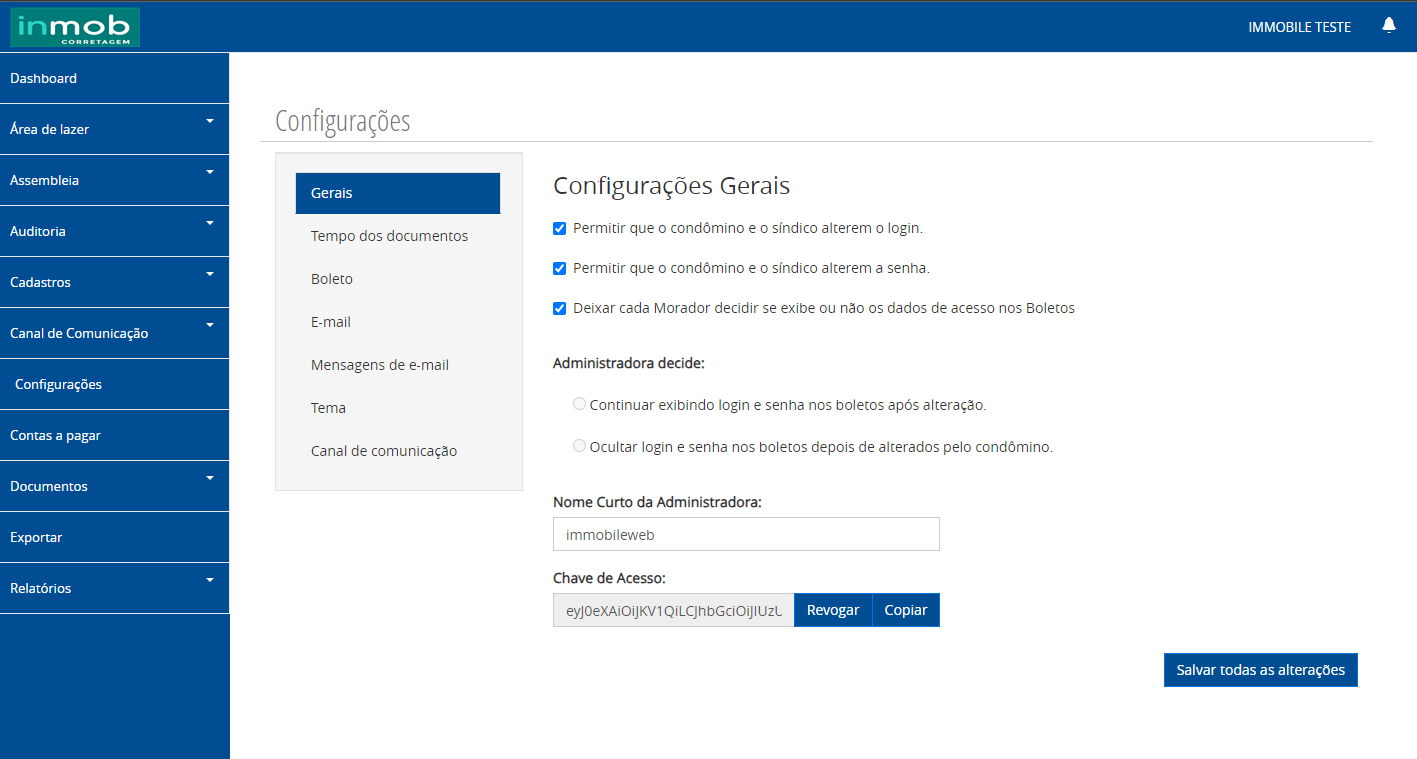Click the Administradora decide label
Image resolution: width=1417 pixels, height=759 pixels.
[628, 362]
